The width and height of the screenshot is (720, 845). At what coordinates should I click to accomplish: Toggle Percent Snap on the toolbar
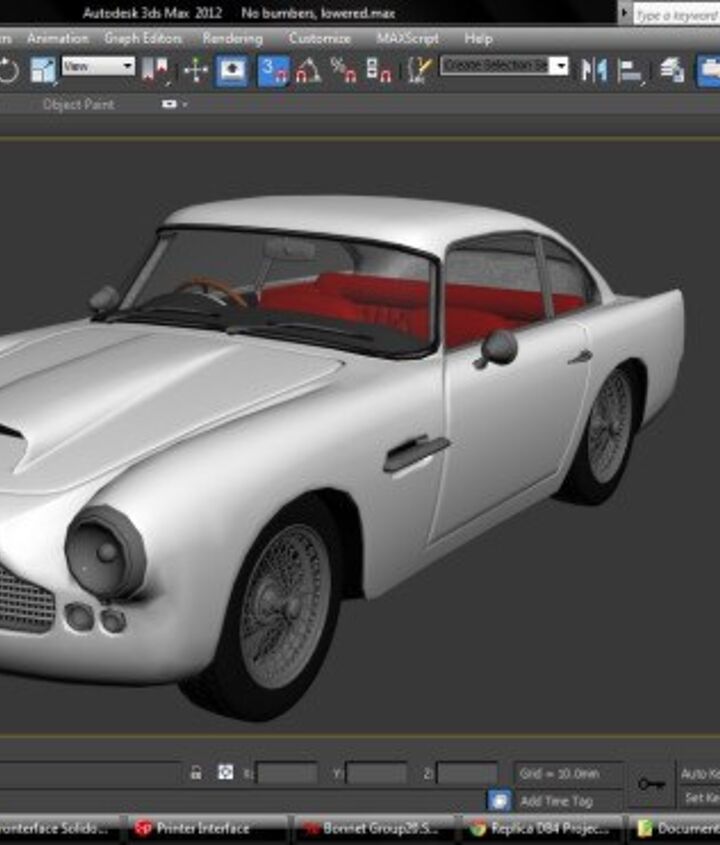(343, 70)
